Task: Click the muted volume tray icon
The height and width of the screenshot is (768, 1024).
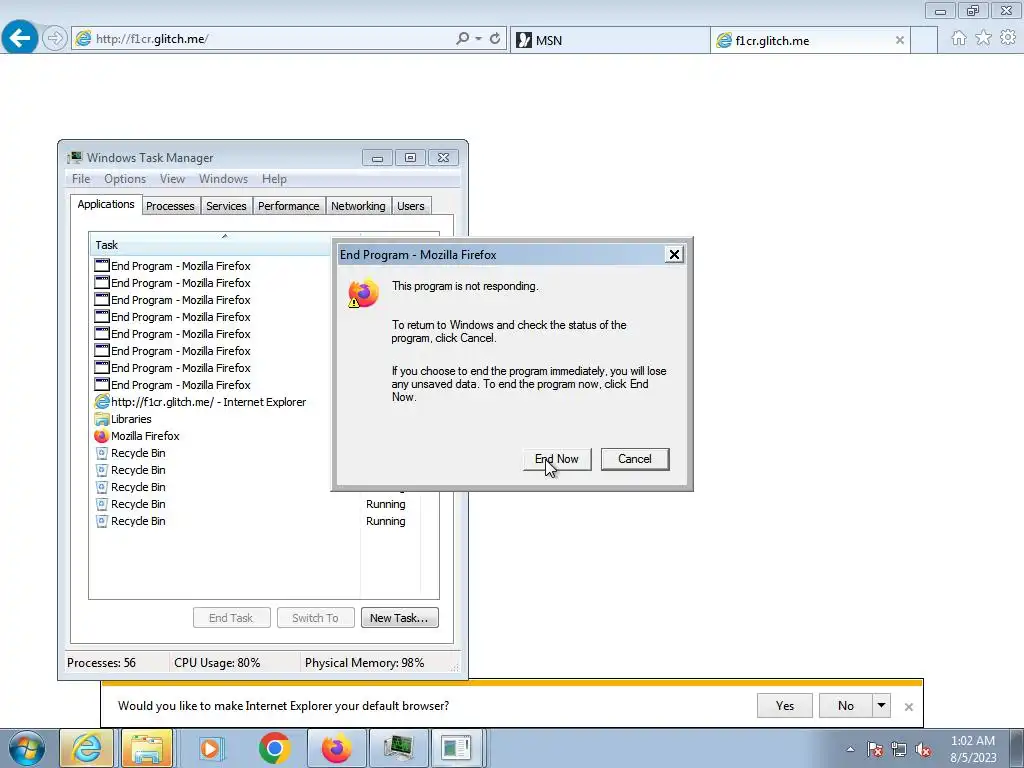Action: click(x=923, y=749)
